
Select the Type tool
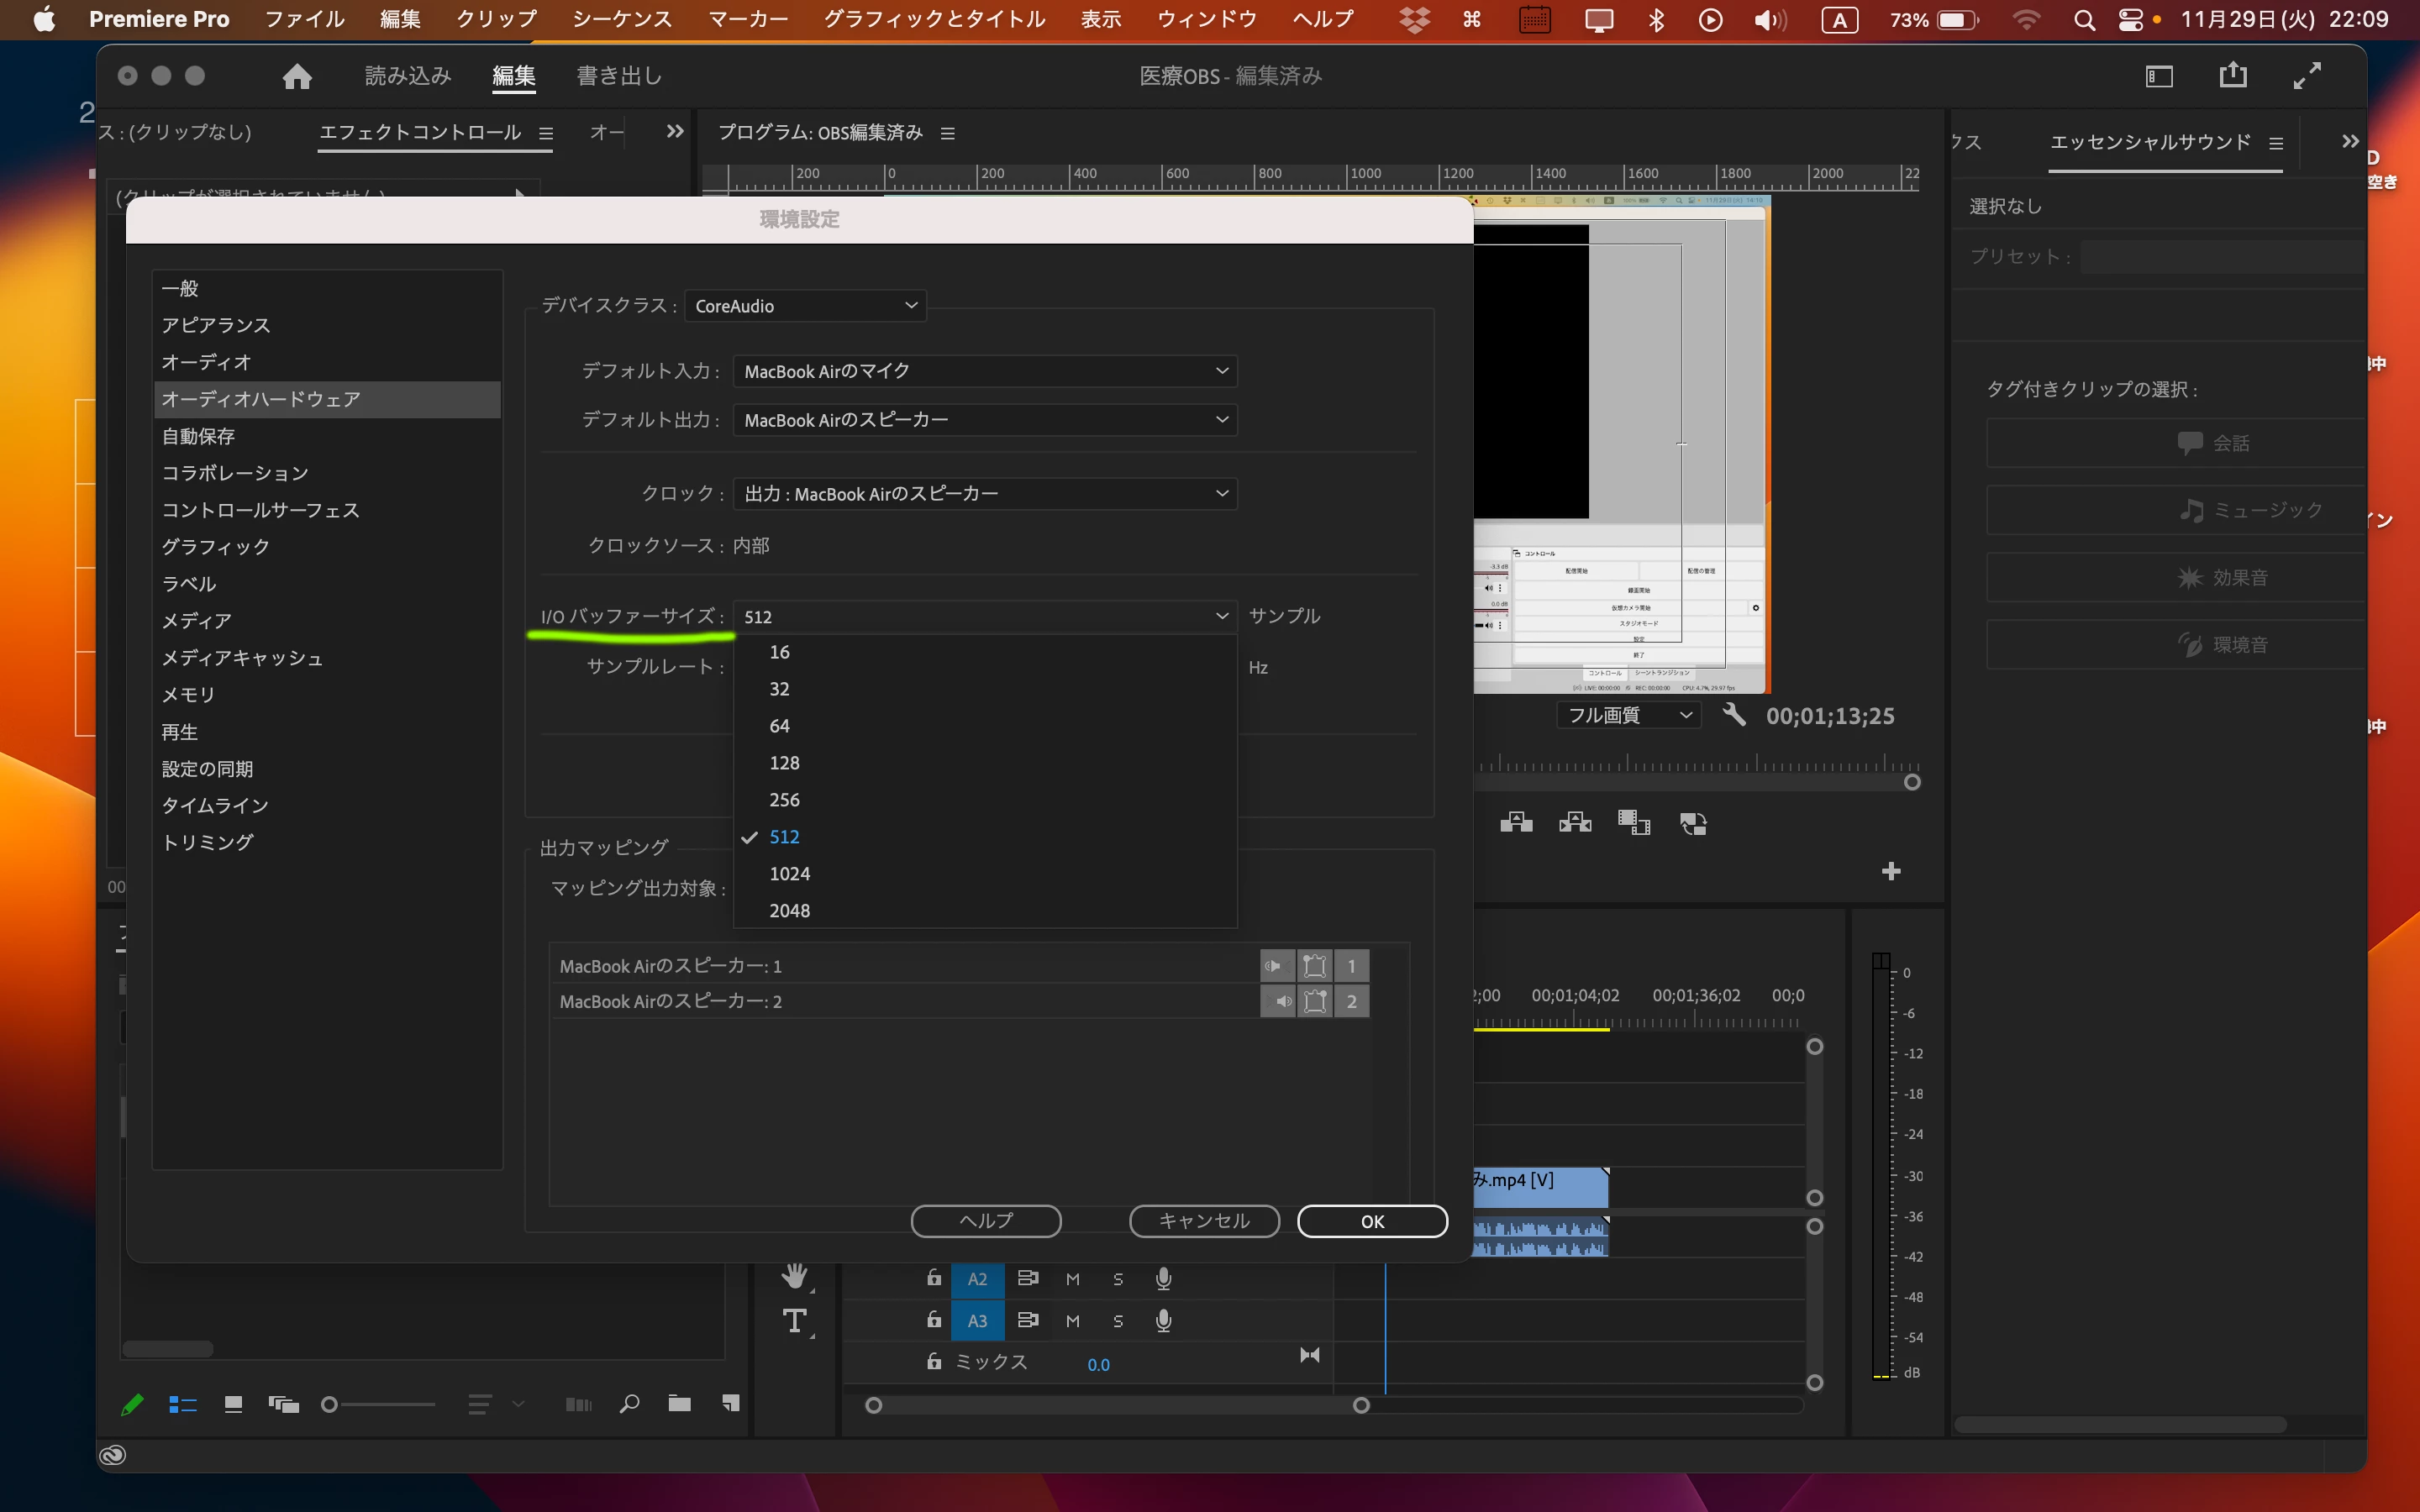coord(795,1321)
